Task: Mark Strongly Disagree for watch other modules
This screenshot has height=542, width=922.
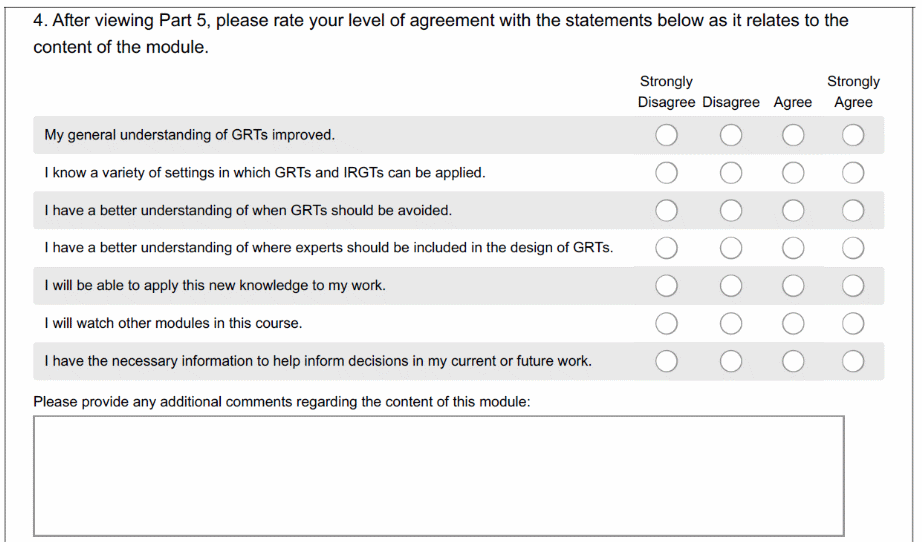Action: point(667,324)
